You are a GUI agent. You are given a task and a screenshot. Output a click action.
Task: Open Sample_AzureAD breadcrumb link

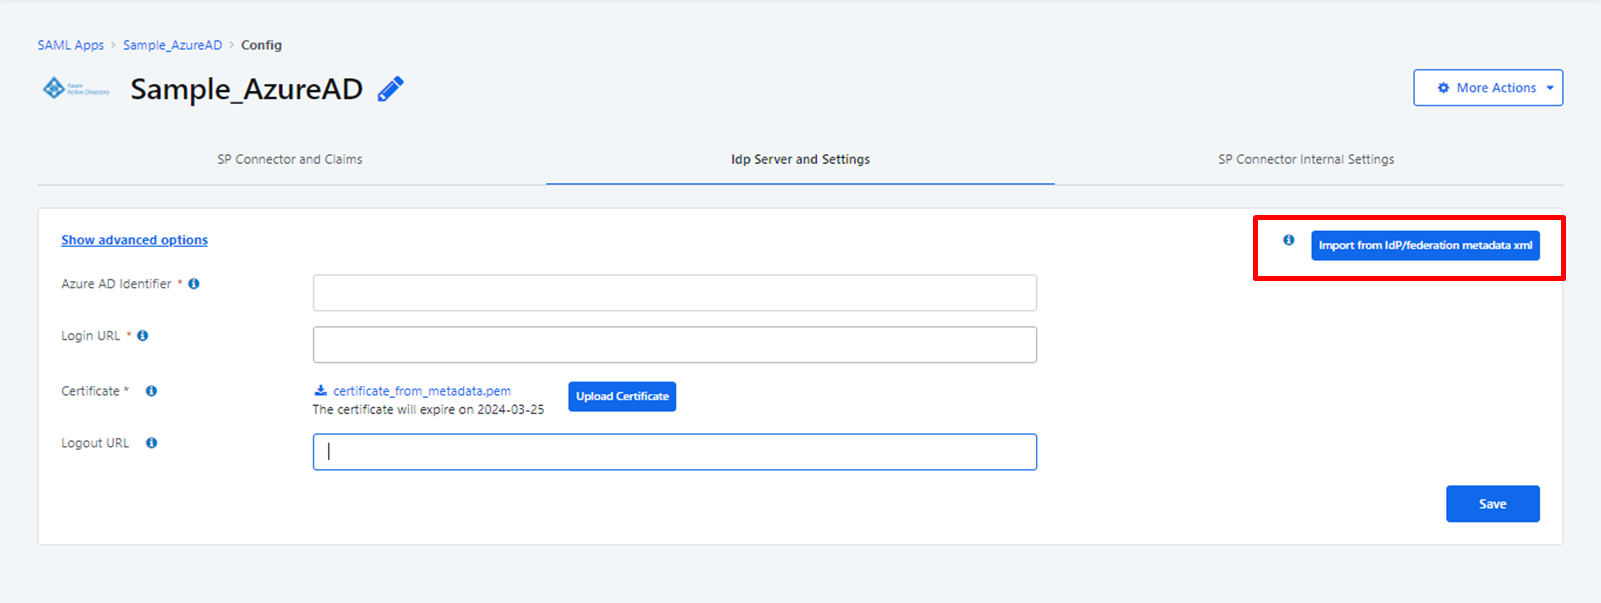pyautogui.click(x=172, y=45)
